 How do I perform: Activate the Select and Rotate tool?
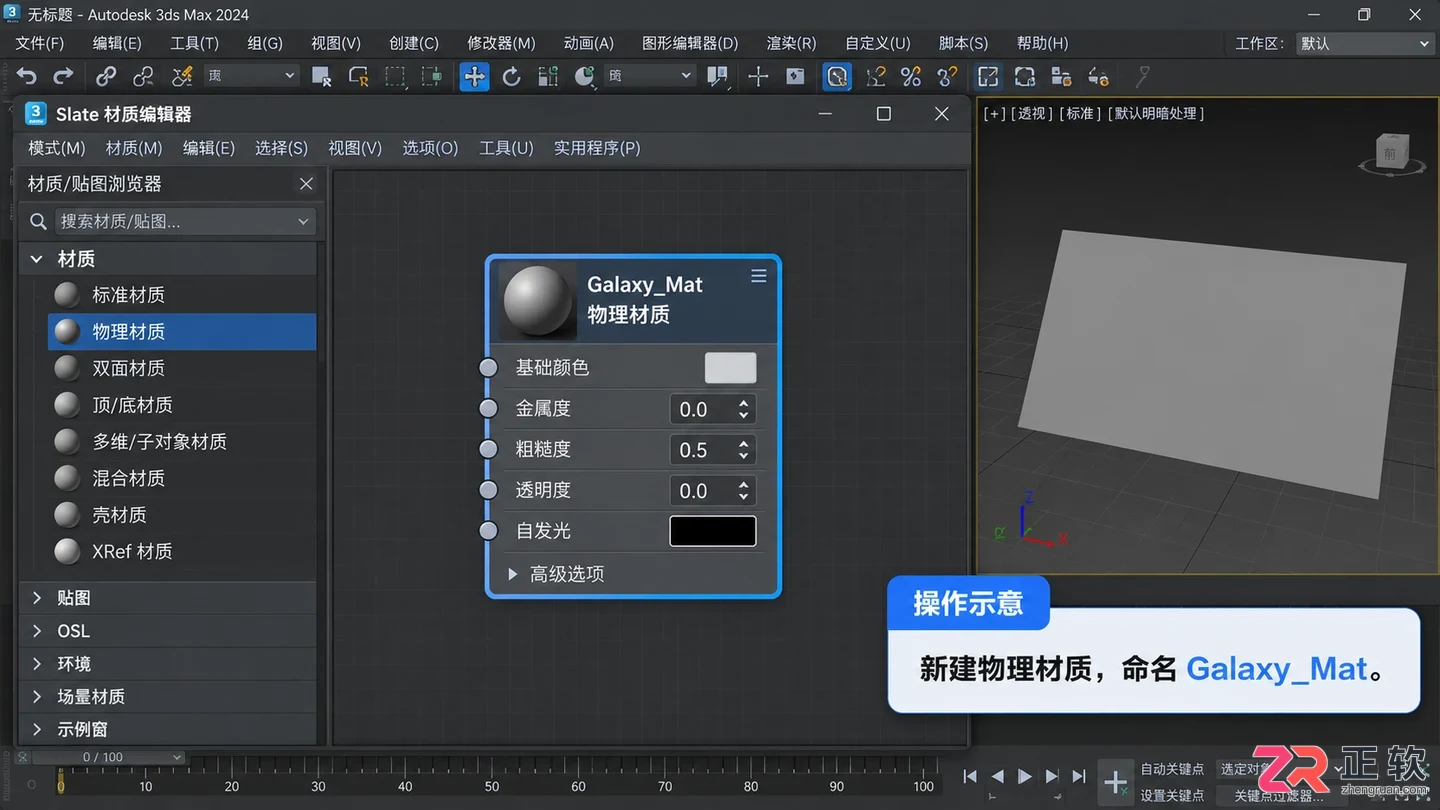pos(511,76)
